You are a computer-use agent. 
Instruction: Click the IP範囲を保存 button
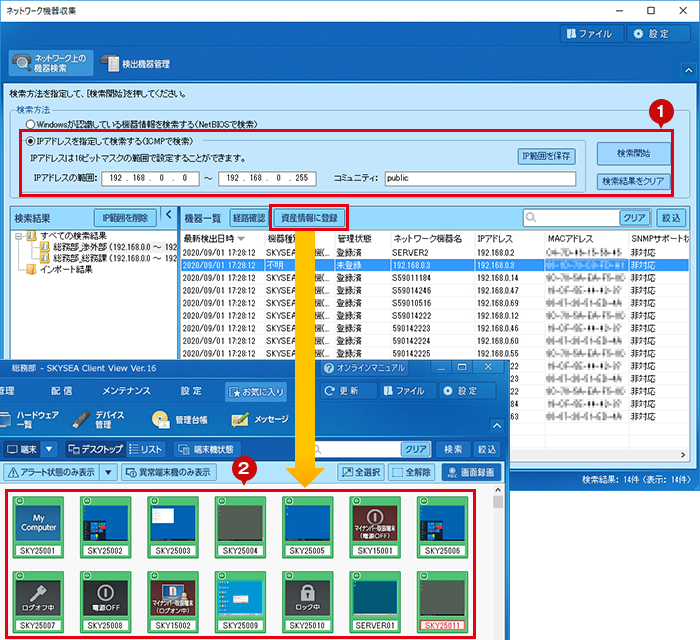(546, 156)
